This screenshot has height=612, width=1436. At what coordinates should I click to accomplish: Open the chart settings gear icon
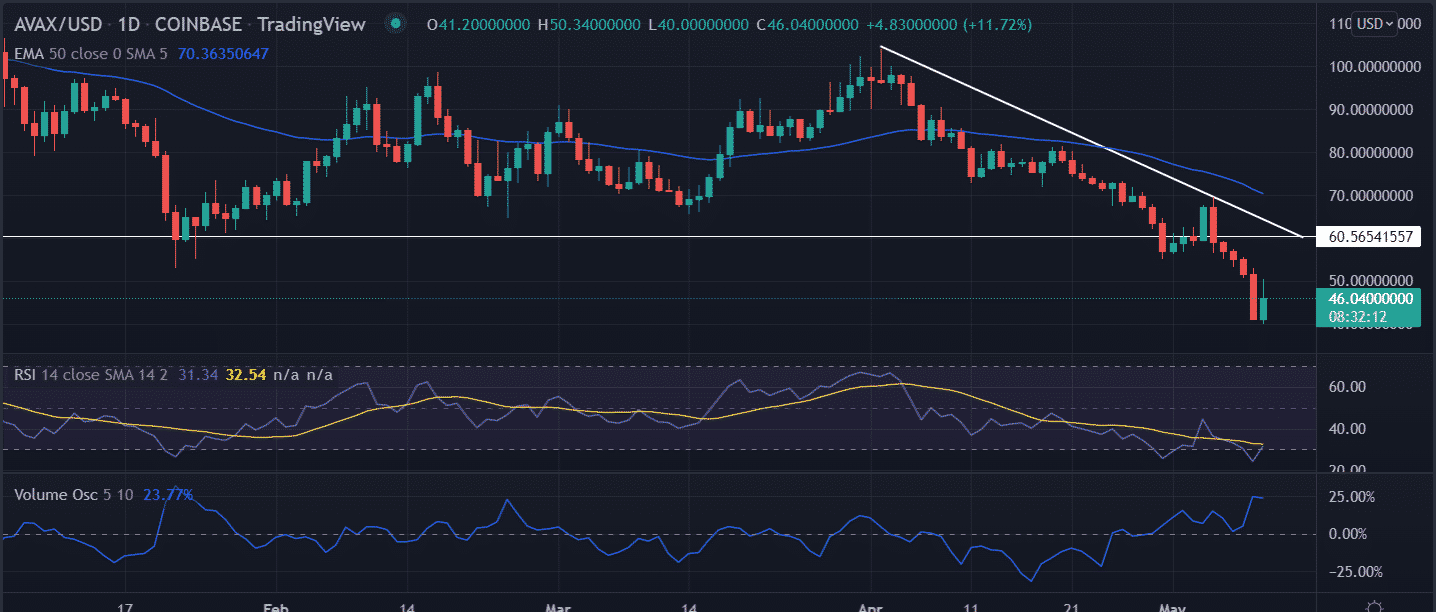tap(1374, 605)
